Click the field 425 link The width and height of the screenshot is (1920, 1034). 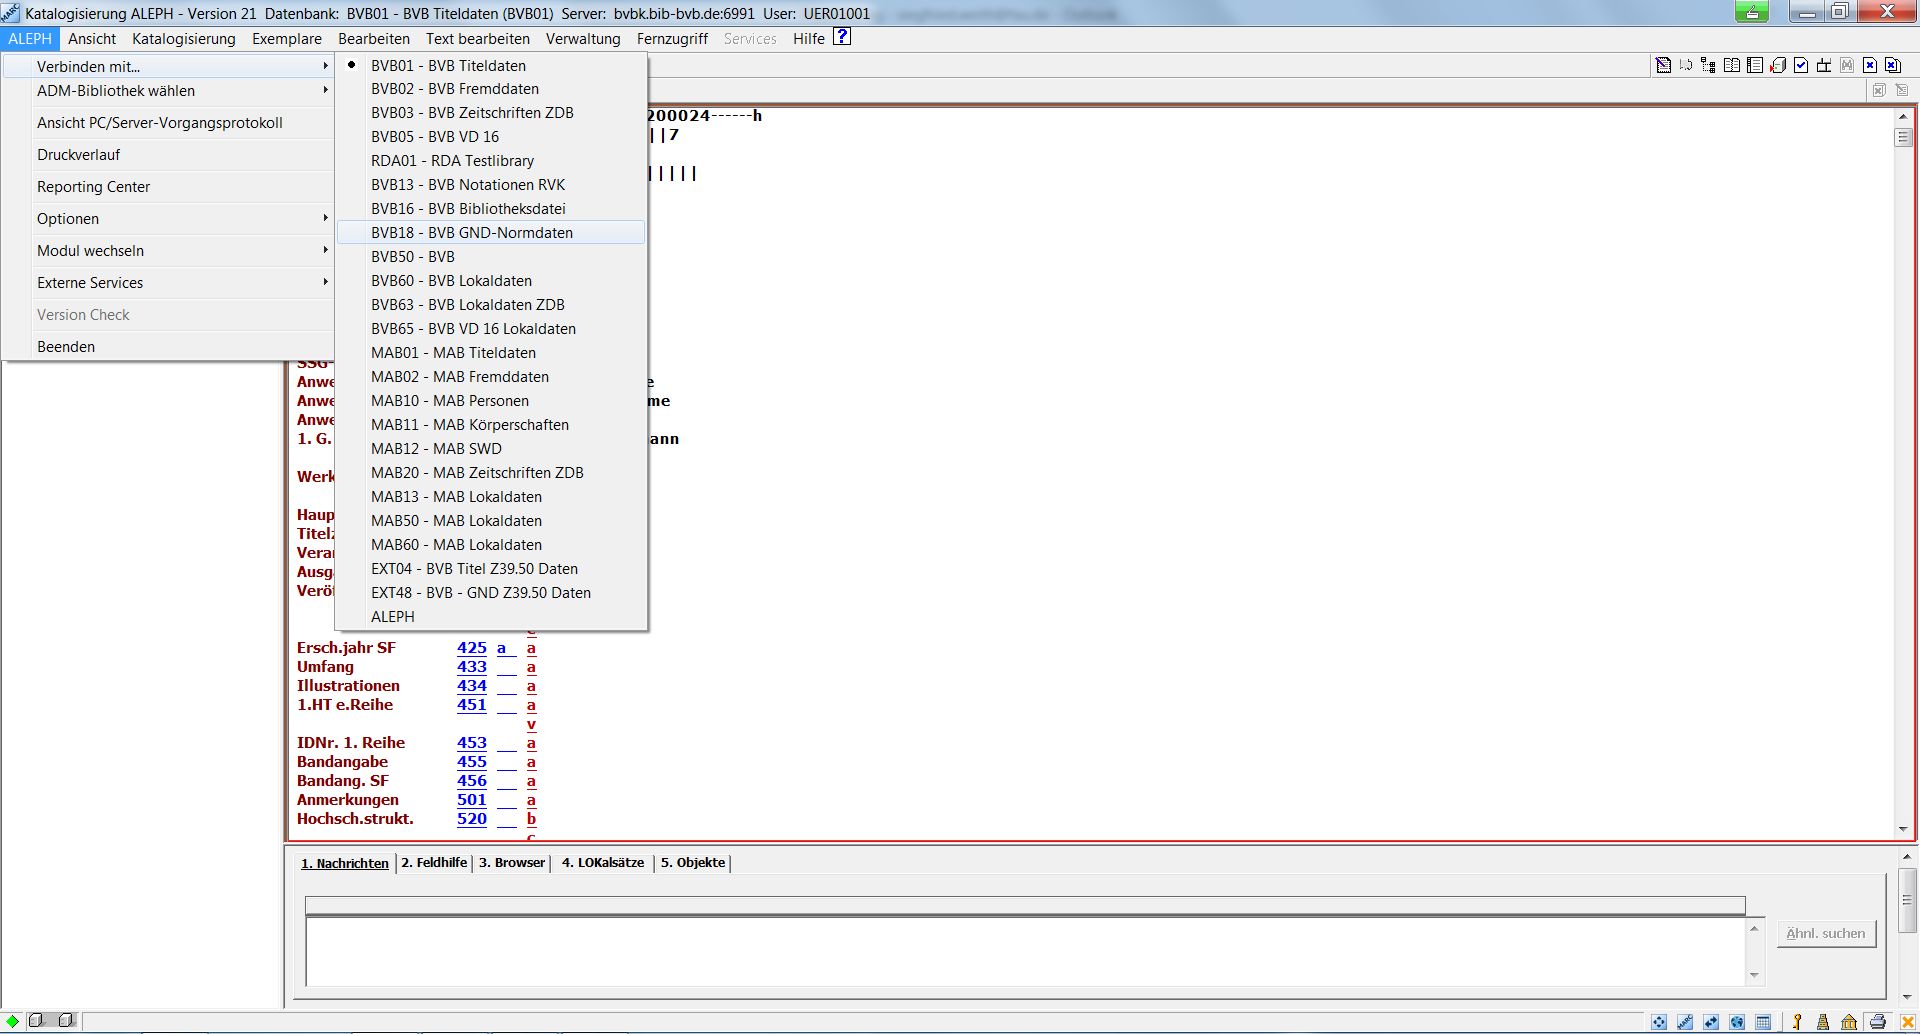pos(471,647)
